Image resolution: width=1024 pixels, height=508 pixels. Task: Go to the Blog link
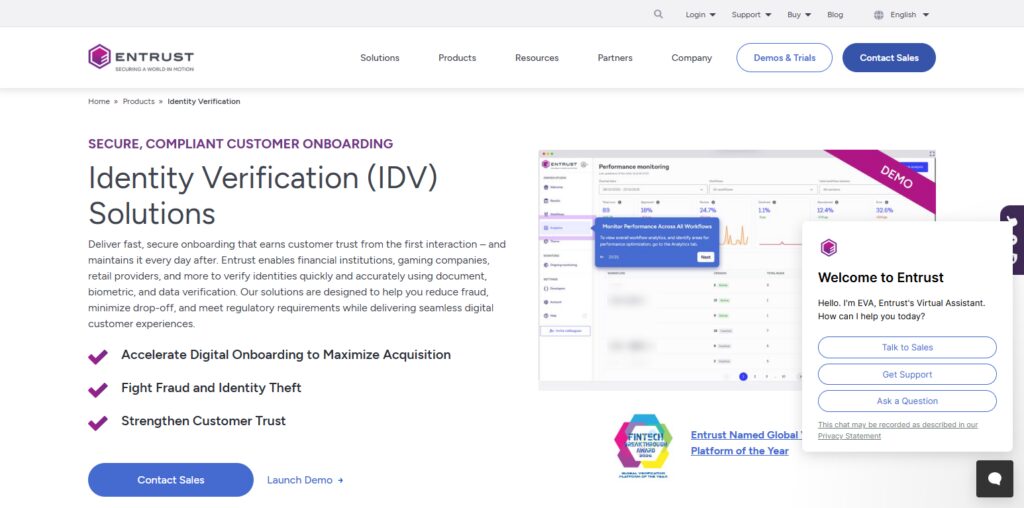pyautogui.click(x=835, y=14)
